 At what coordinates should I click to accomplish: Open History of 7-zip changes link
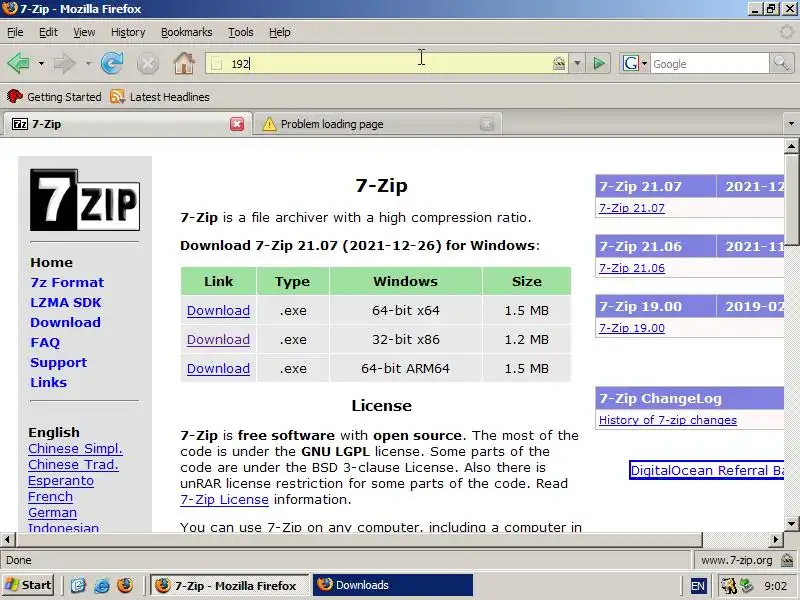click(x=668, y=420)
